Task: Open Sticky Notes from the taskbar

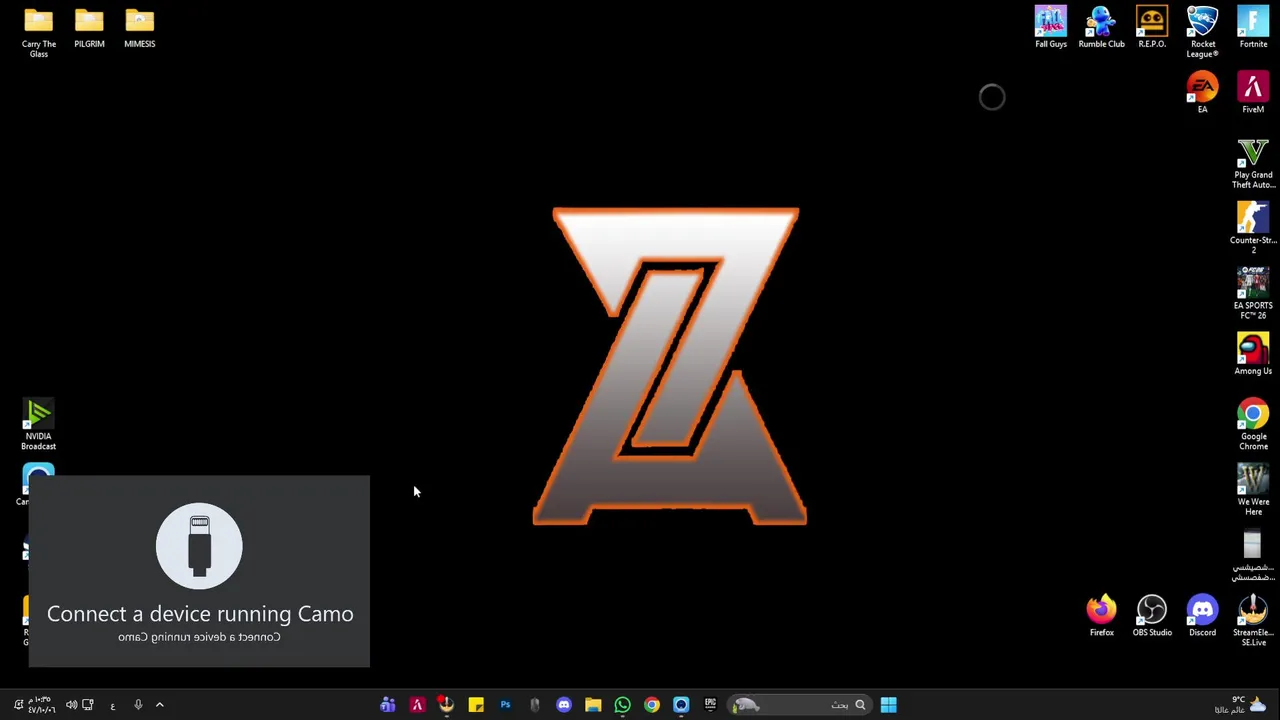Action: pyautogui.click(x=476, y=705)
